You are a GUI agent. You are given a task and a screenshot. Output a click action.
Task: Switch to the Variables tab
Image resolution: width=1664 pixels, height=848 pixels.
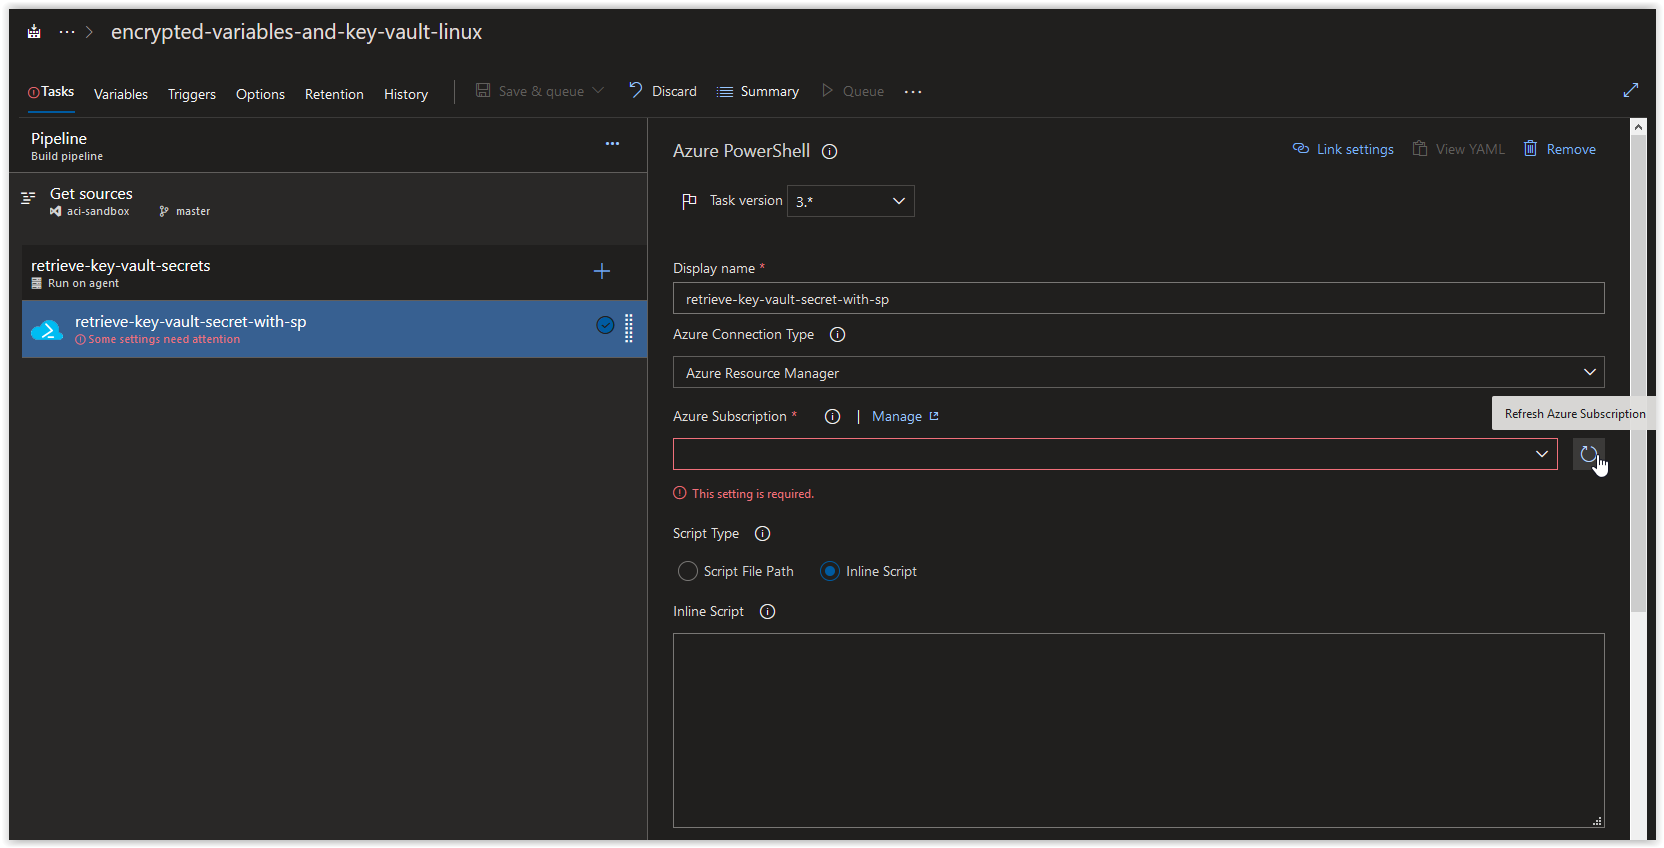click(121, 94)
